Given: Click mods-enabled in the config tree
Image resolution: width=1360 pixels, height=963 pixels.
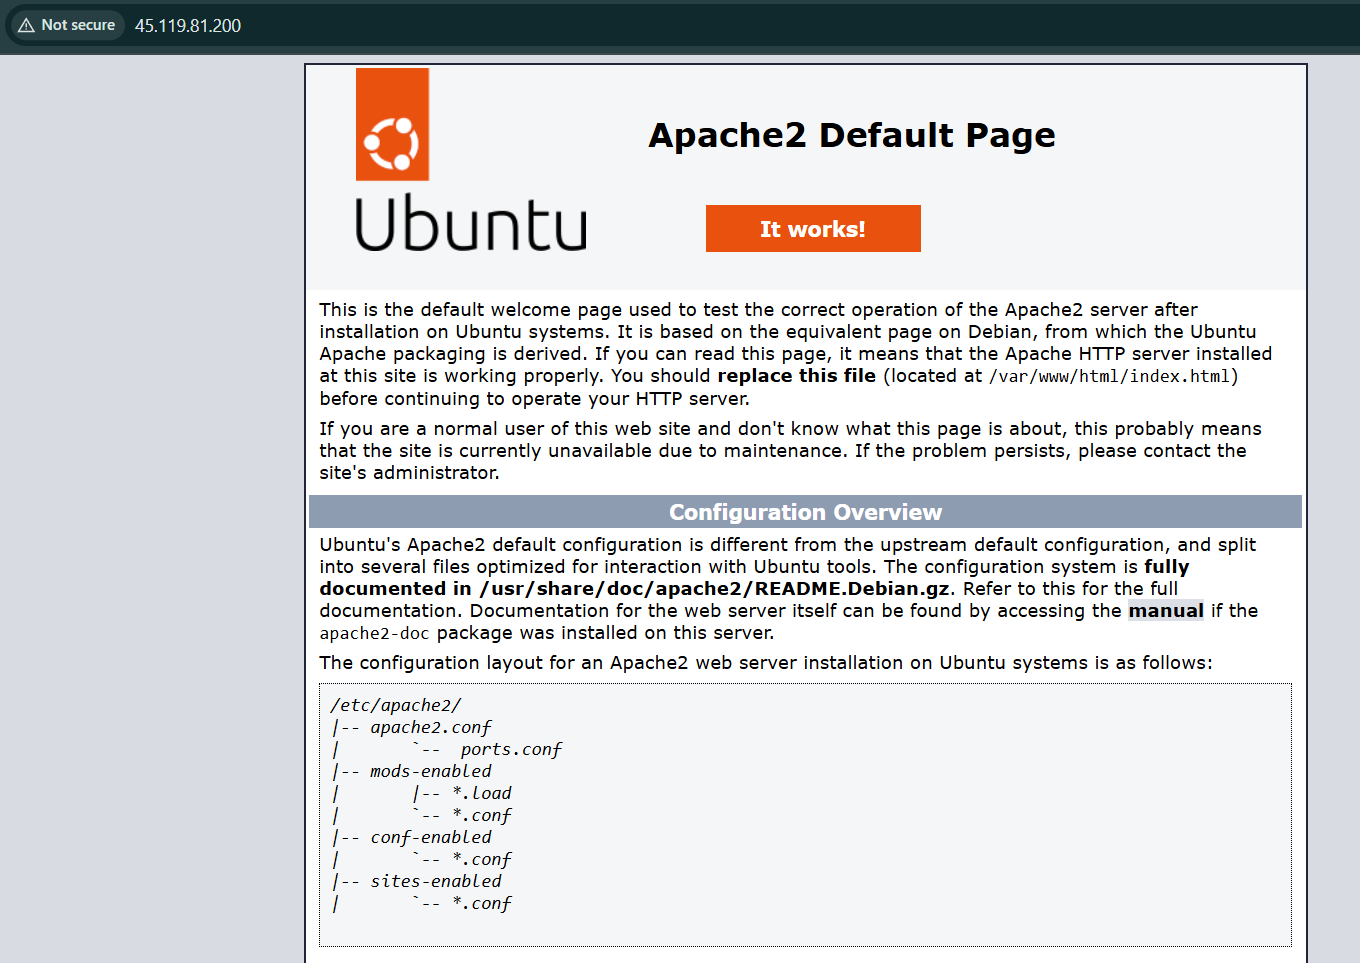Looking at the screenshot, I should click(x=431, y=771).
